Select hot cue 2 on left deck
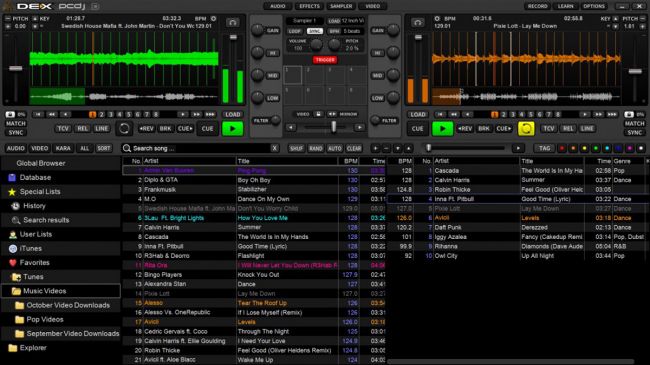Screen dimensions: 650x365 click(x=102, y=114)
